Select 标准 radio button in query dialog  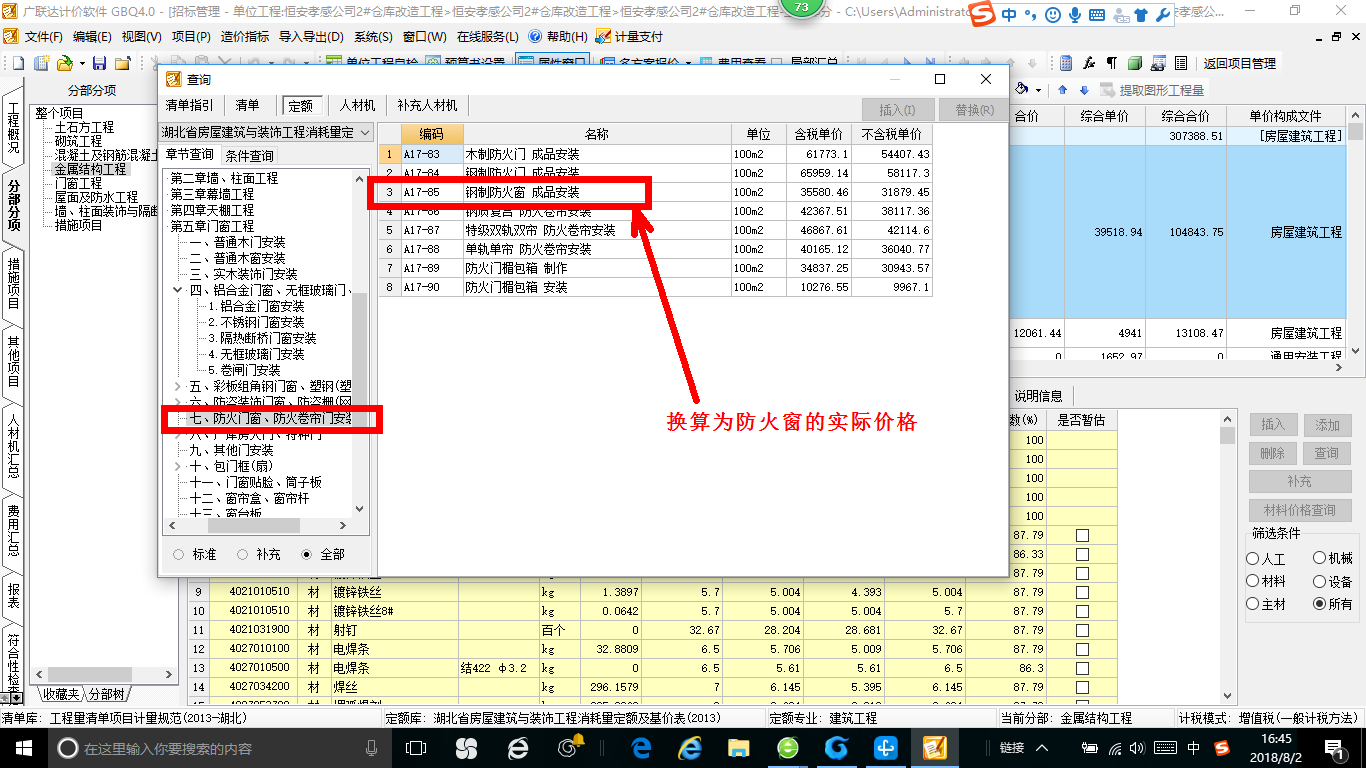pyautogui.click(x=179, y=554)
